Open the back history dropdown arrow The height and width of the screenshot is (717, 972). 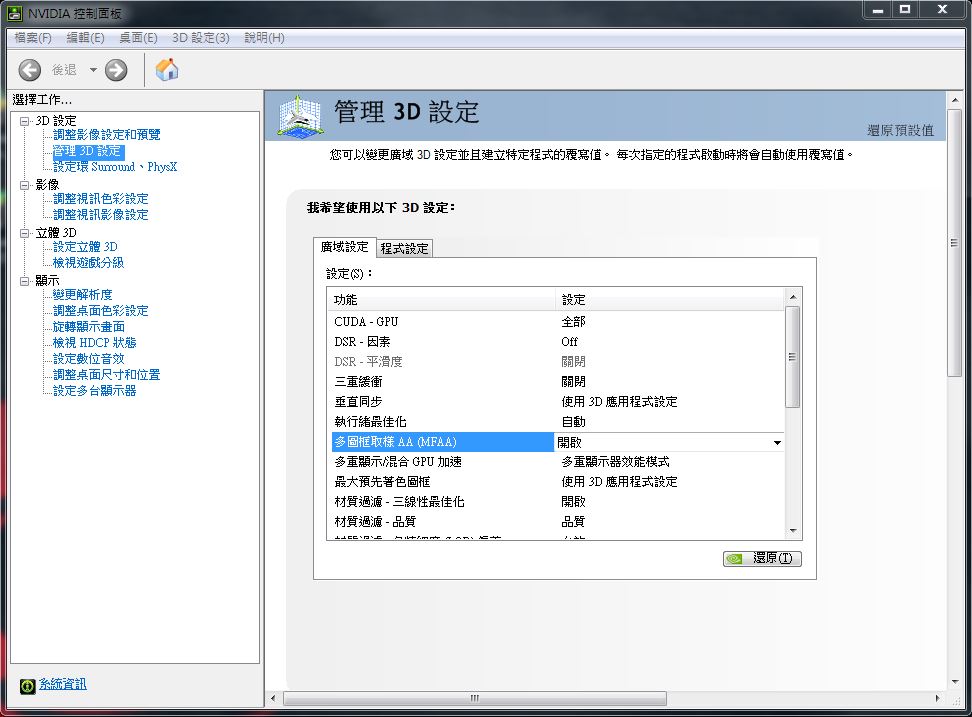93,70
